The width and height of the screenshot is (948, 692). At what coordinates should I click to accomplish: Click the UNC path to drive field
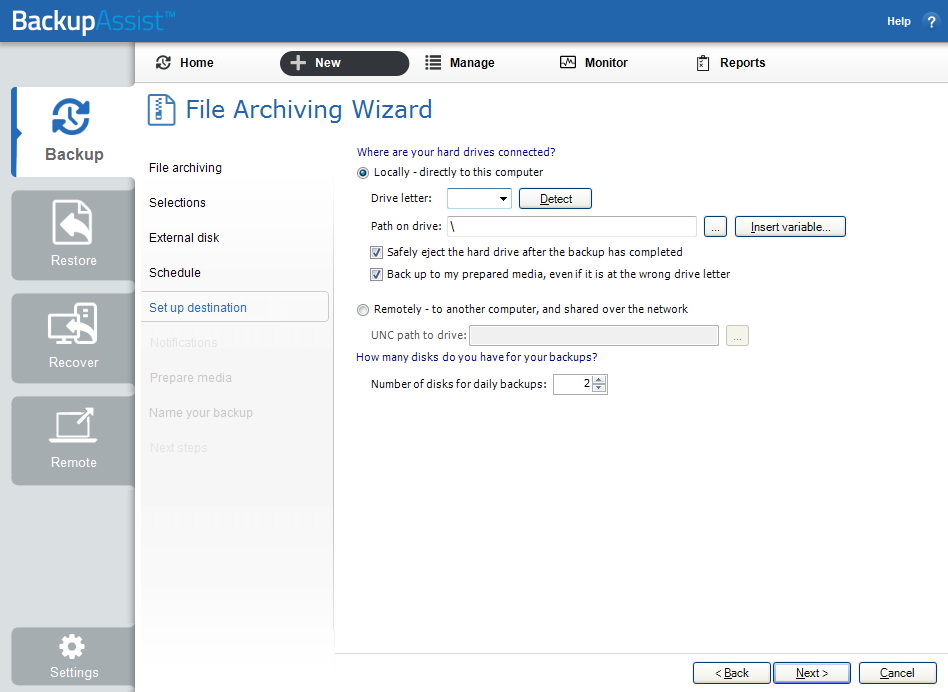pos(594,335)
